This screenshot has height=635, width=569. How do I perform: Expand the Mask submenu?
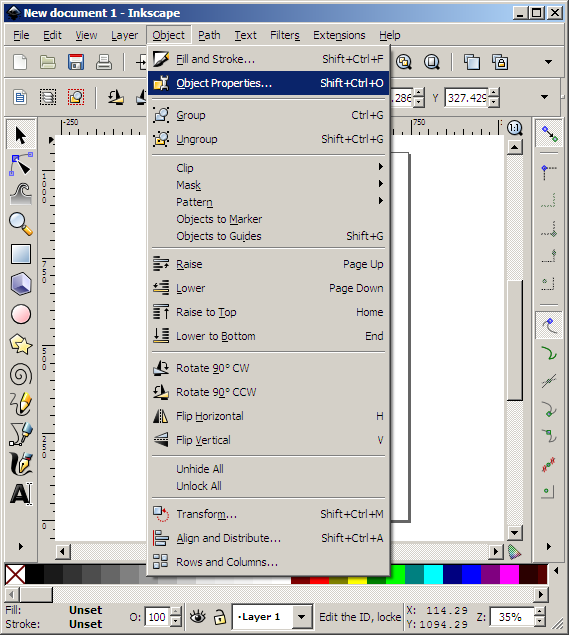click(268, 185)
